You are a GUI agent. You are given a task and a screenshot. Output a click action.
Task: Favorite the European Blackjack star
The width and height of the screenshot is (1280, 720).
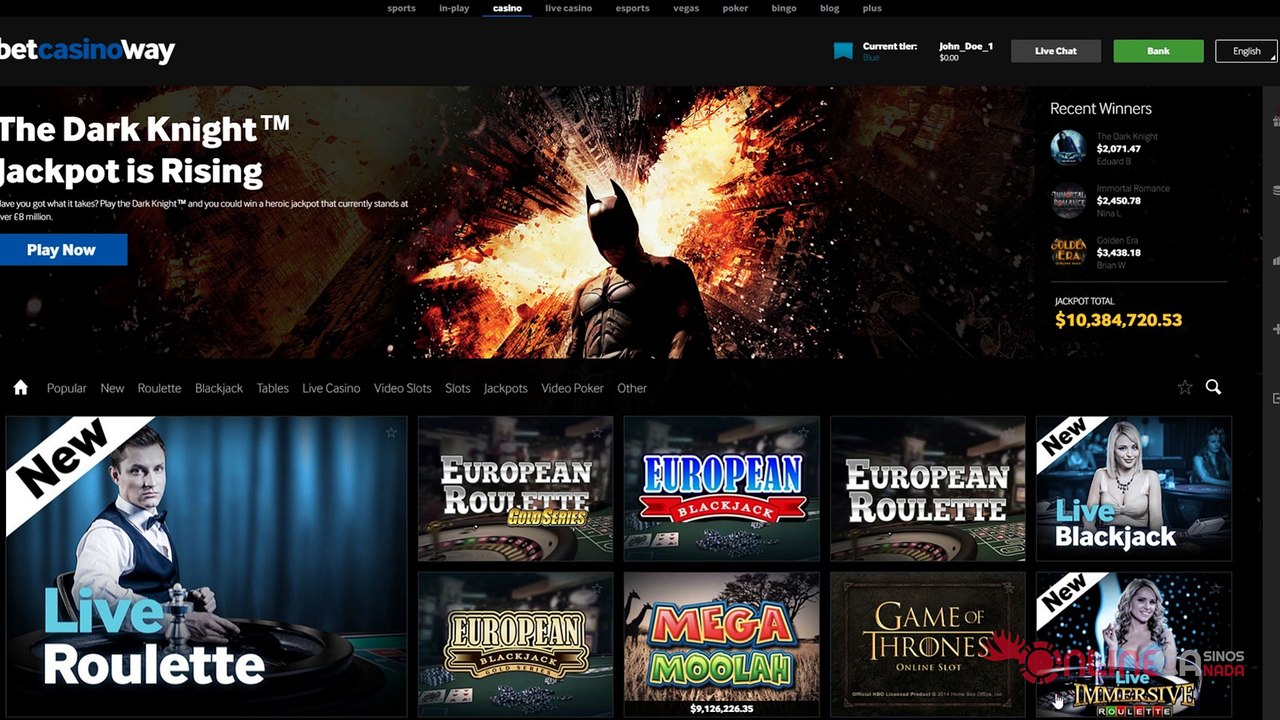(803, 433)
